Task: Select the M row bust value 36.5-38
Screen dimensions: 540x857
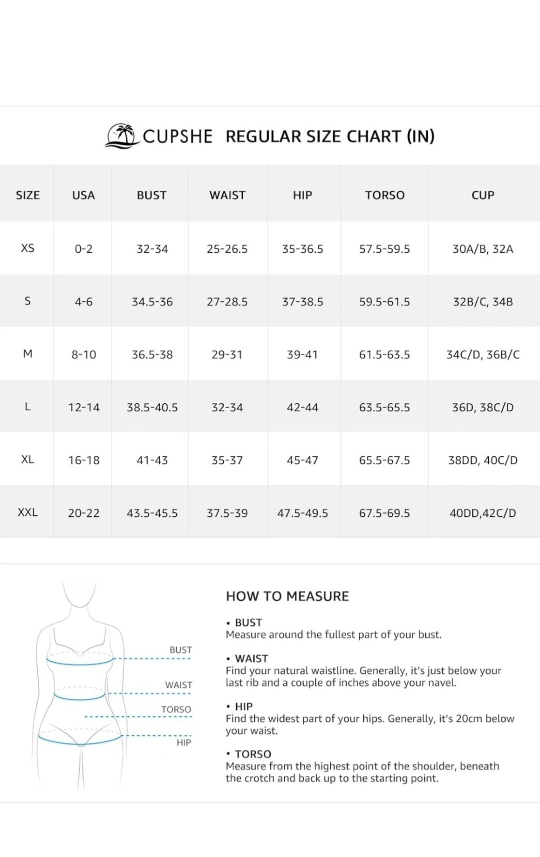Action: point(152,355)
